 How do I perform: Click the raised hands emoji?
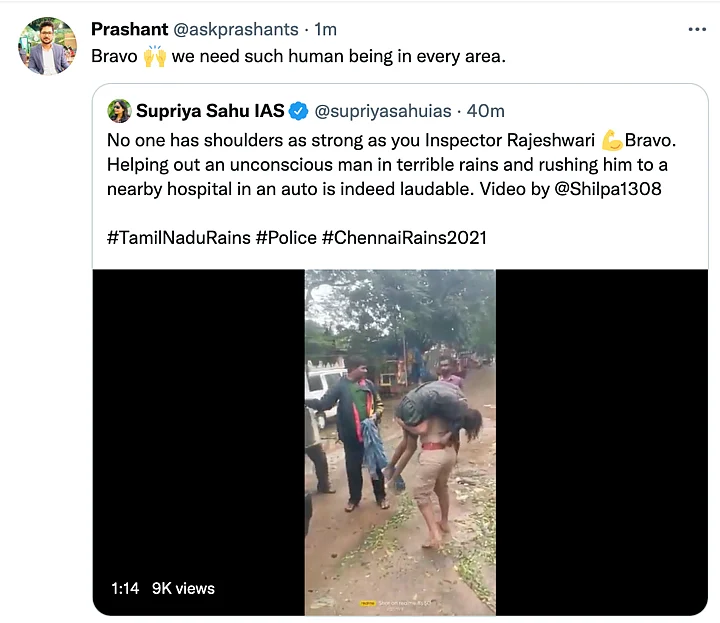[x=155, y=56]
